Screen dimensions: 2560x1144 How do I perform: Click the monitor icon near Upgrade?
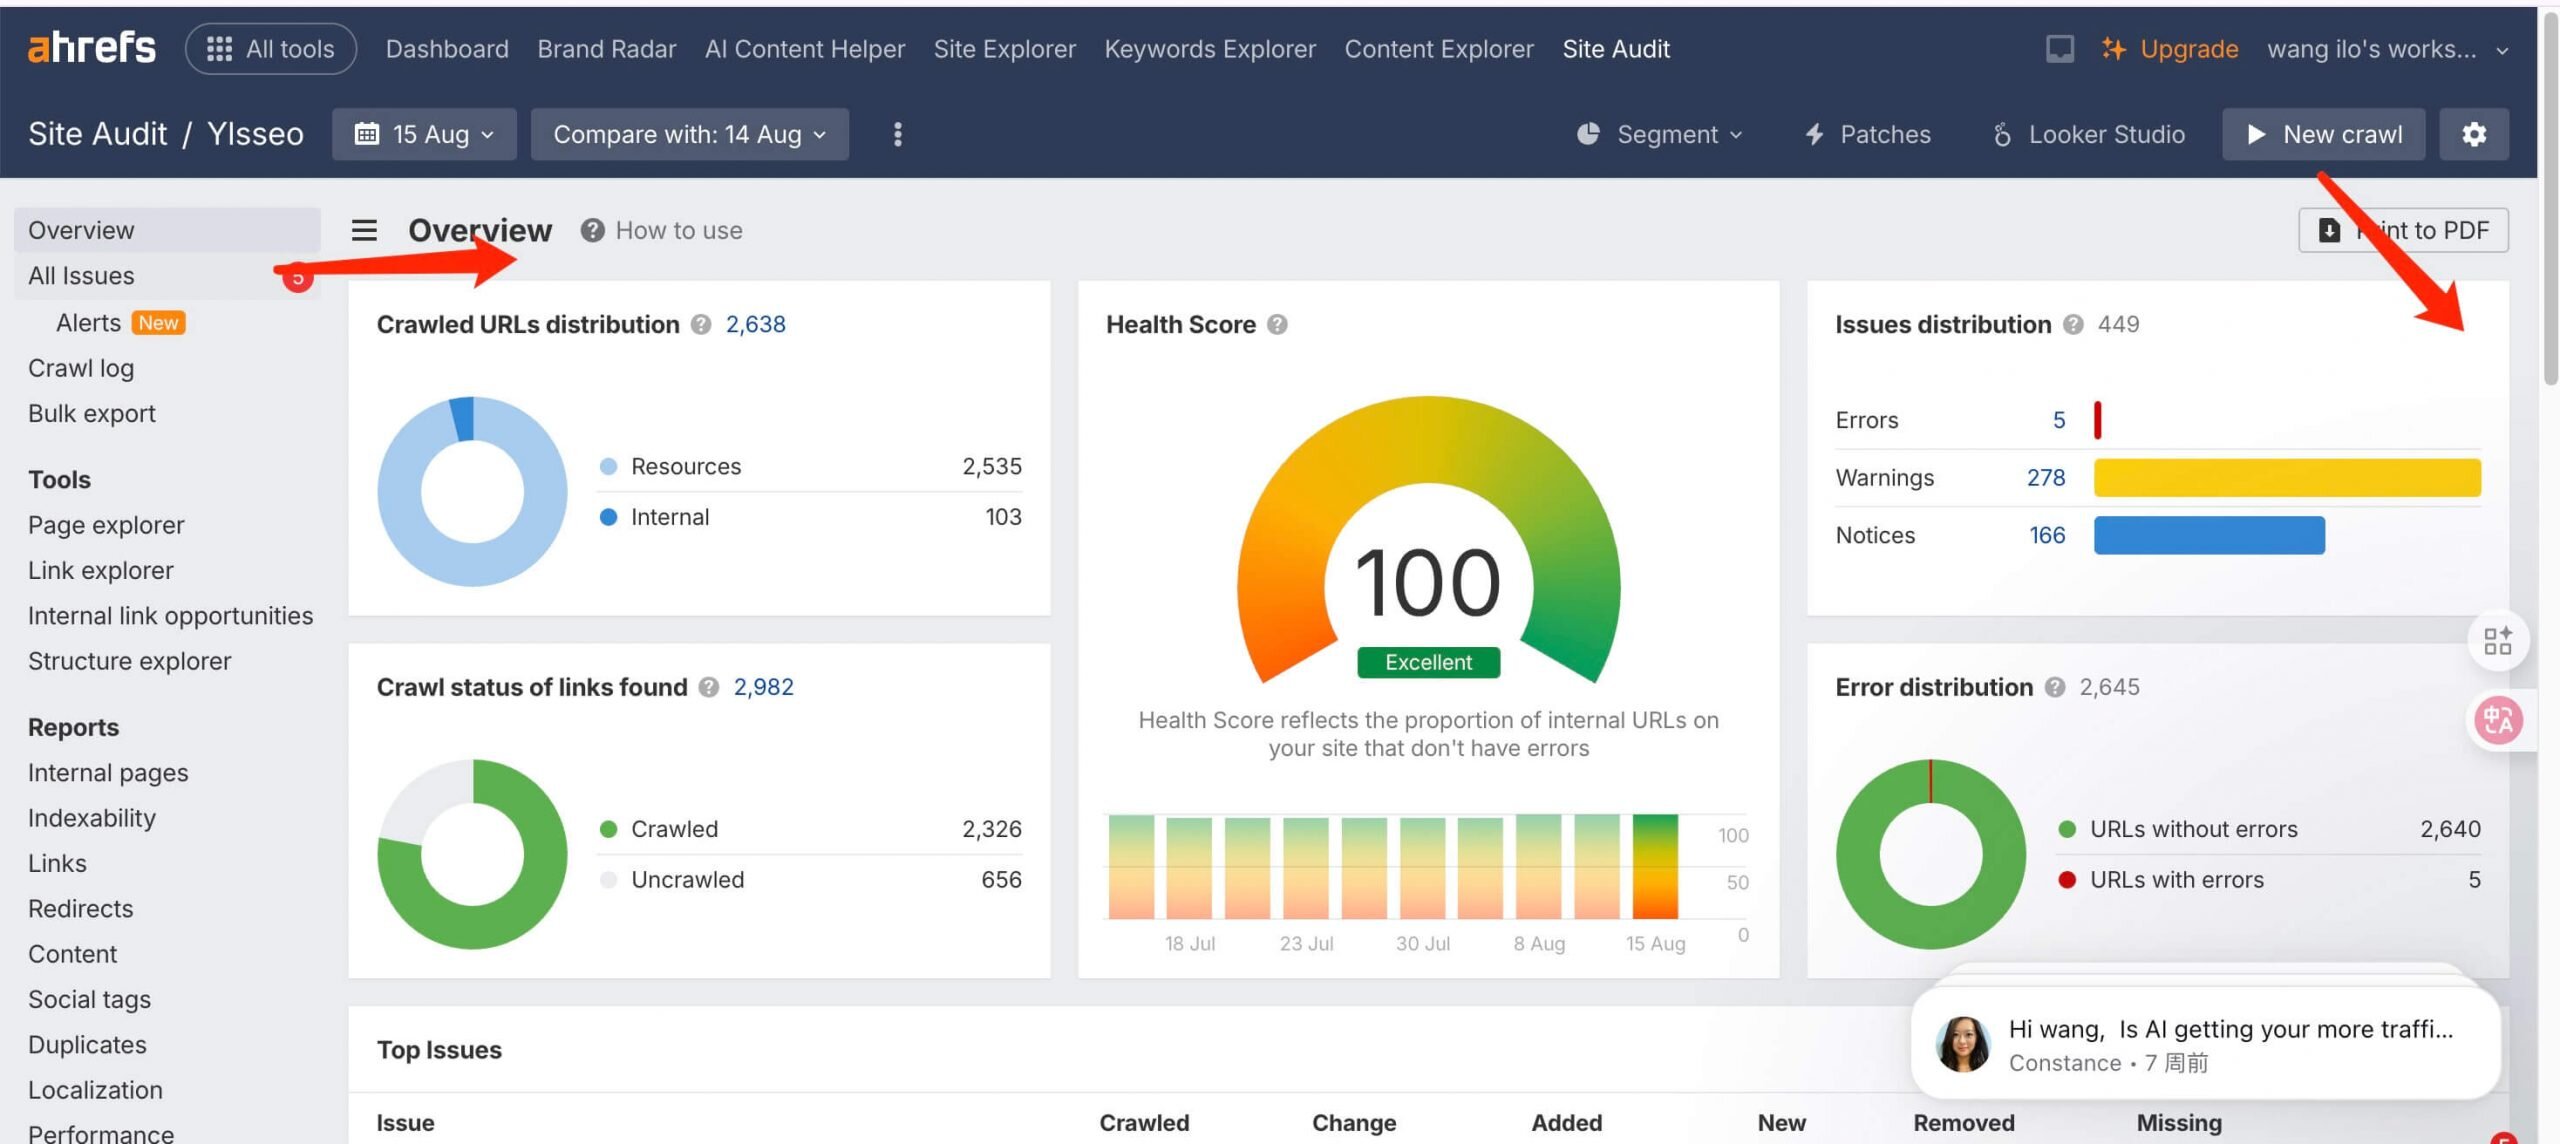point(2059,48)
